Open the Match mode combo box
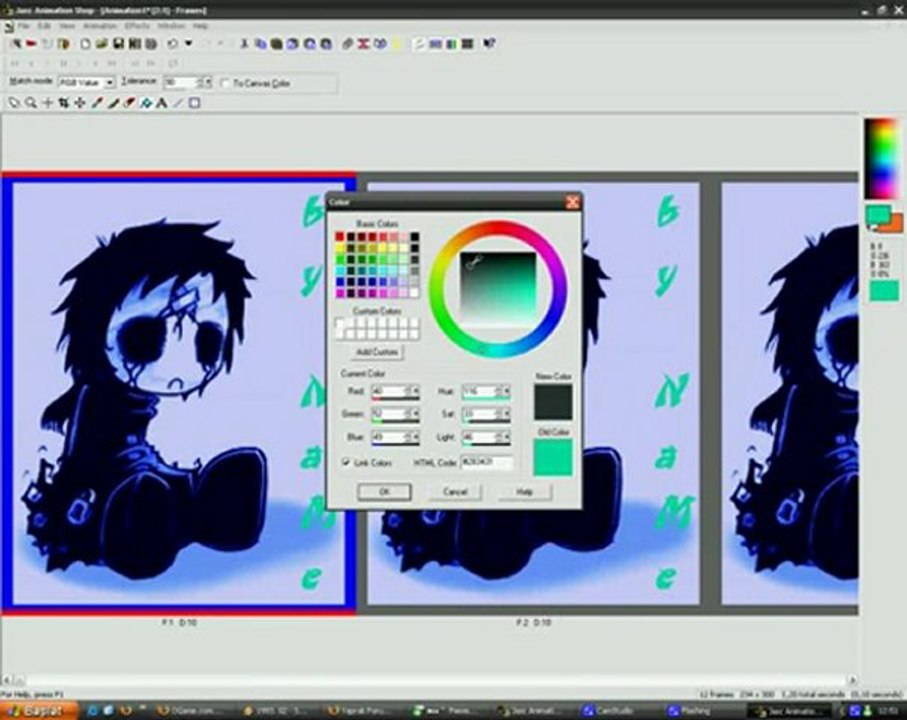Screen dimensions: 907x720 87,83
